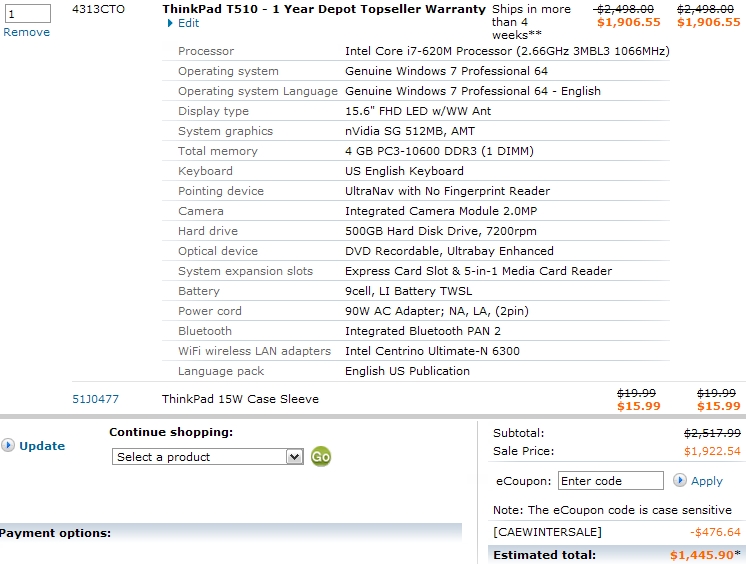Open the 4313CTO part number link

[x=98, y=9]
